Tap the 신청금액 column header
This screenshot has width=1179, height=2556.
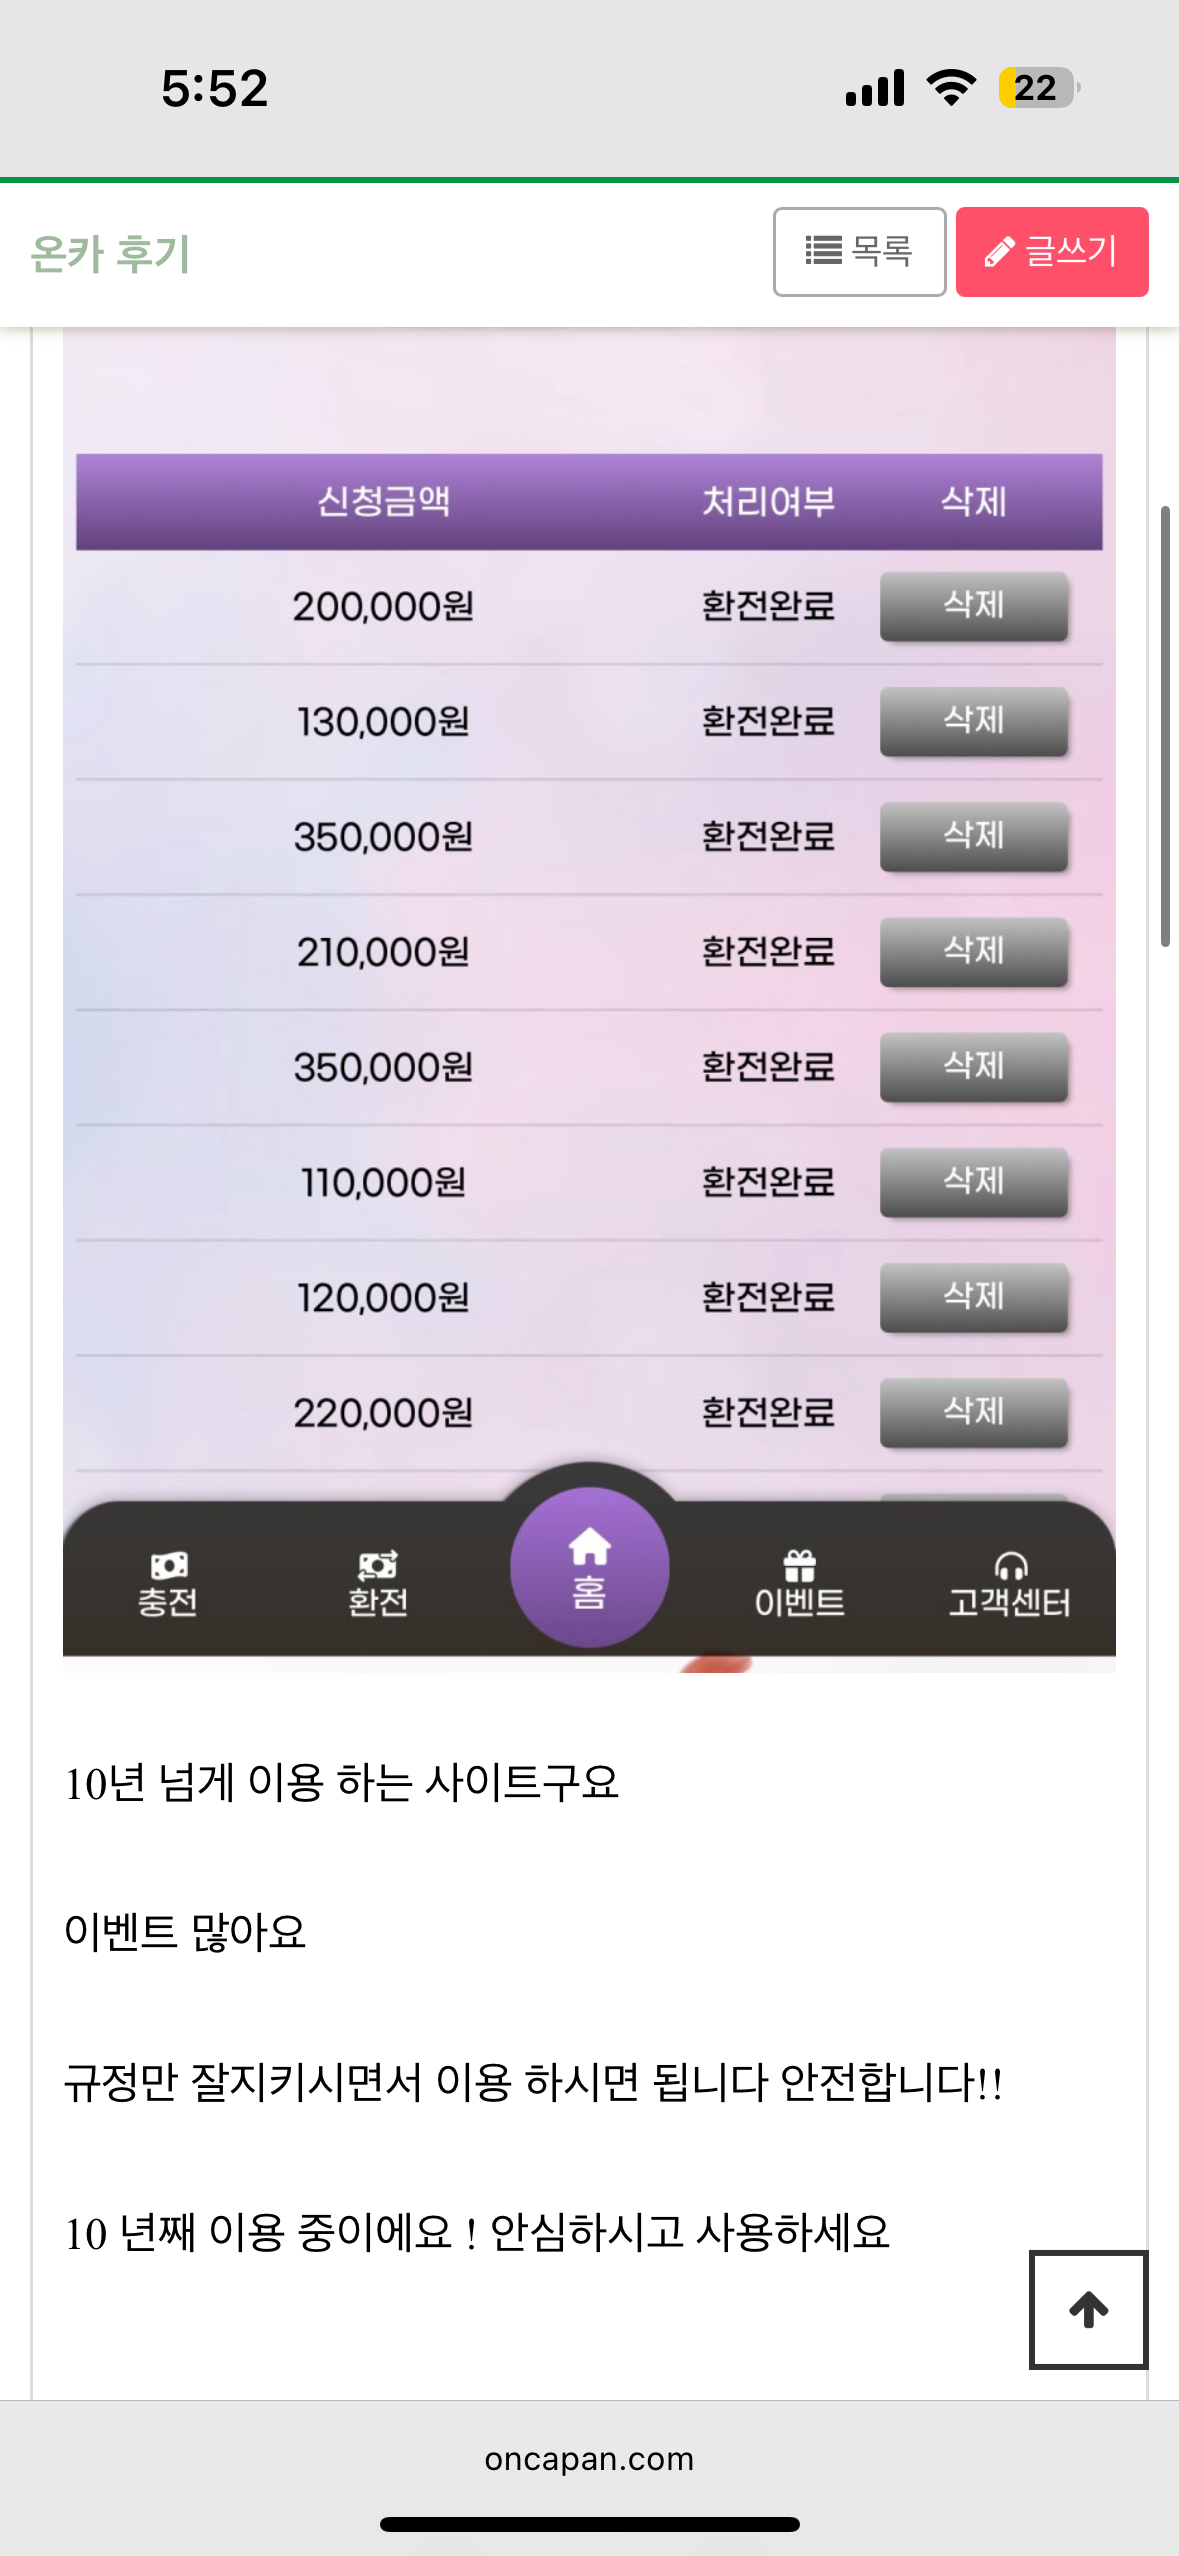tap(383, 501)
